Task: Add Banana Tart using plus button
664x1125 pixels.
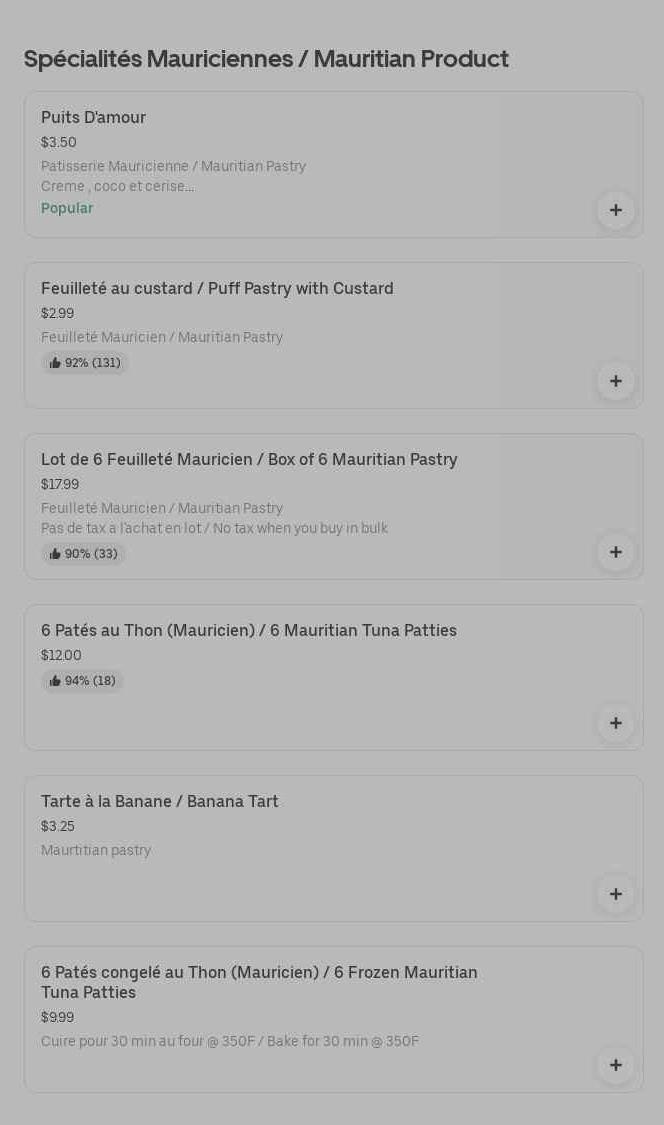Action: (616, 894)
